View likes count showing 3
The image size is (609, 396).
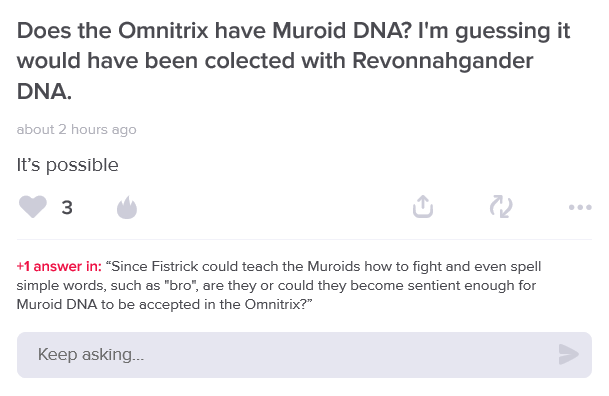[x=67, y=207]
